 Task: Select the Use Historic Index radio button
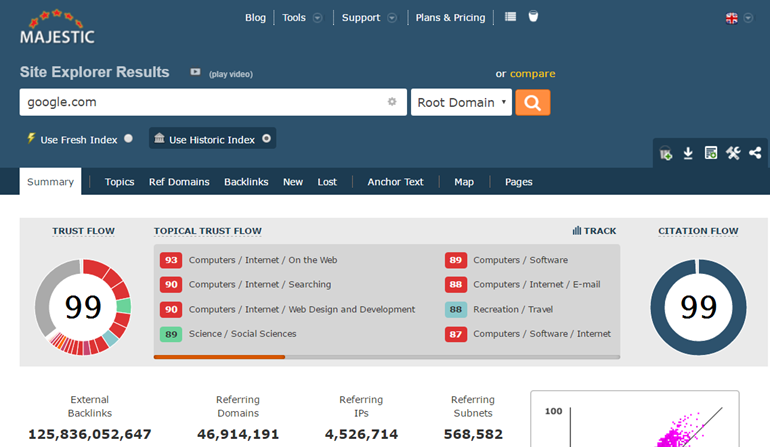click(266, 139)
